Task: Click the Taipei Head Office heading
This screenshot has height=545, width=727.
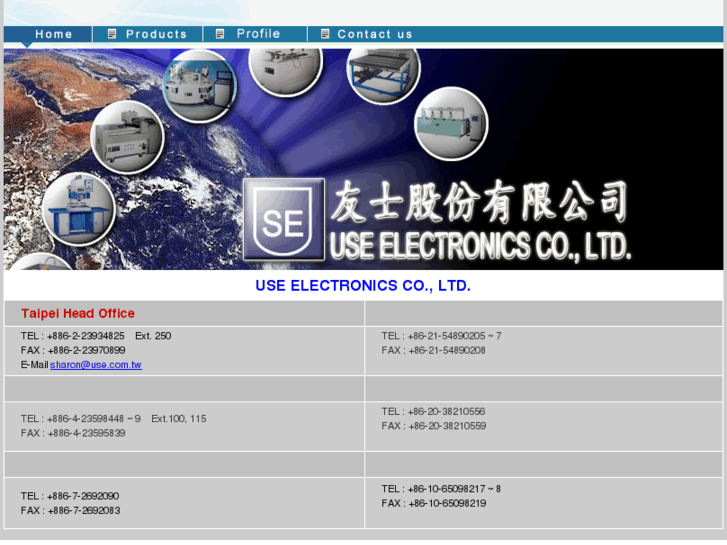Action: pos(78,314)
